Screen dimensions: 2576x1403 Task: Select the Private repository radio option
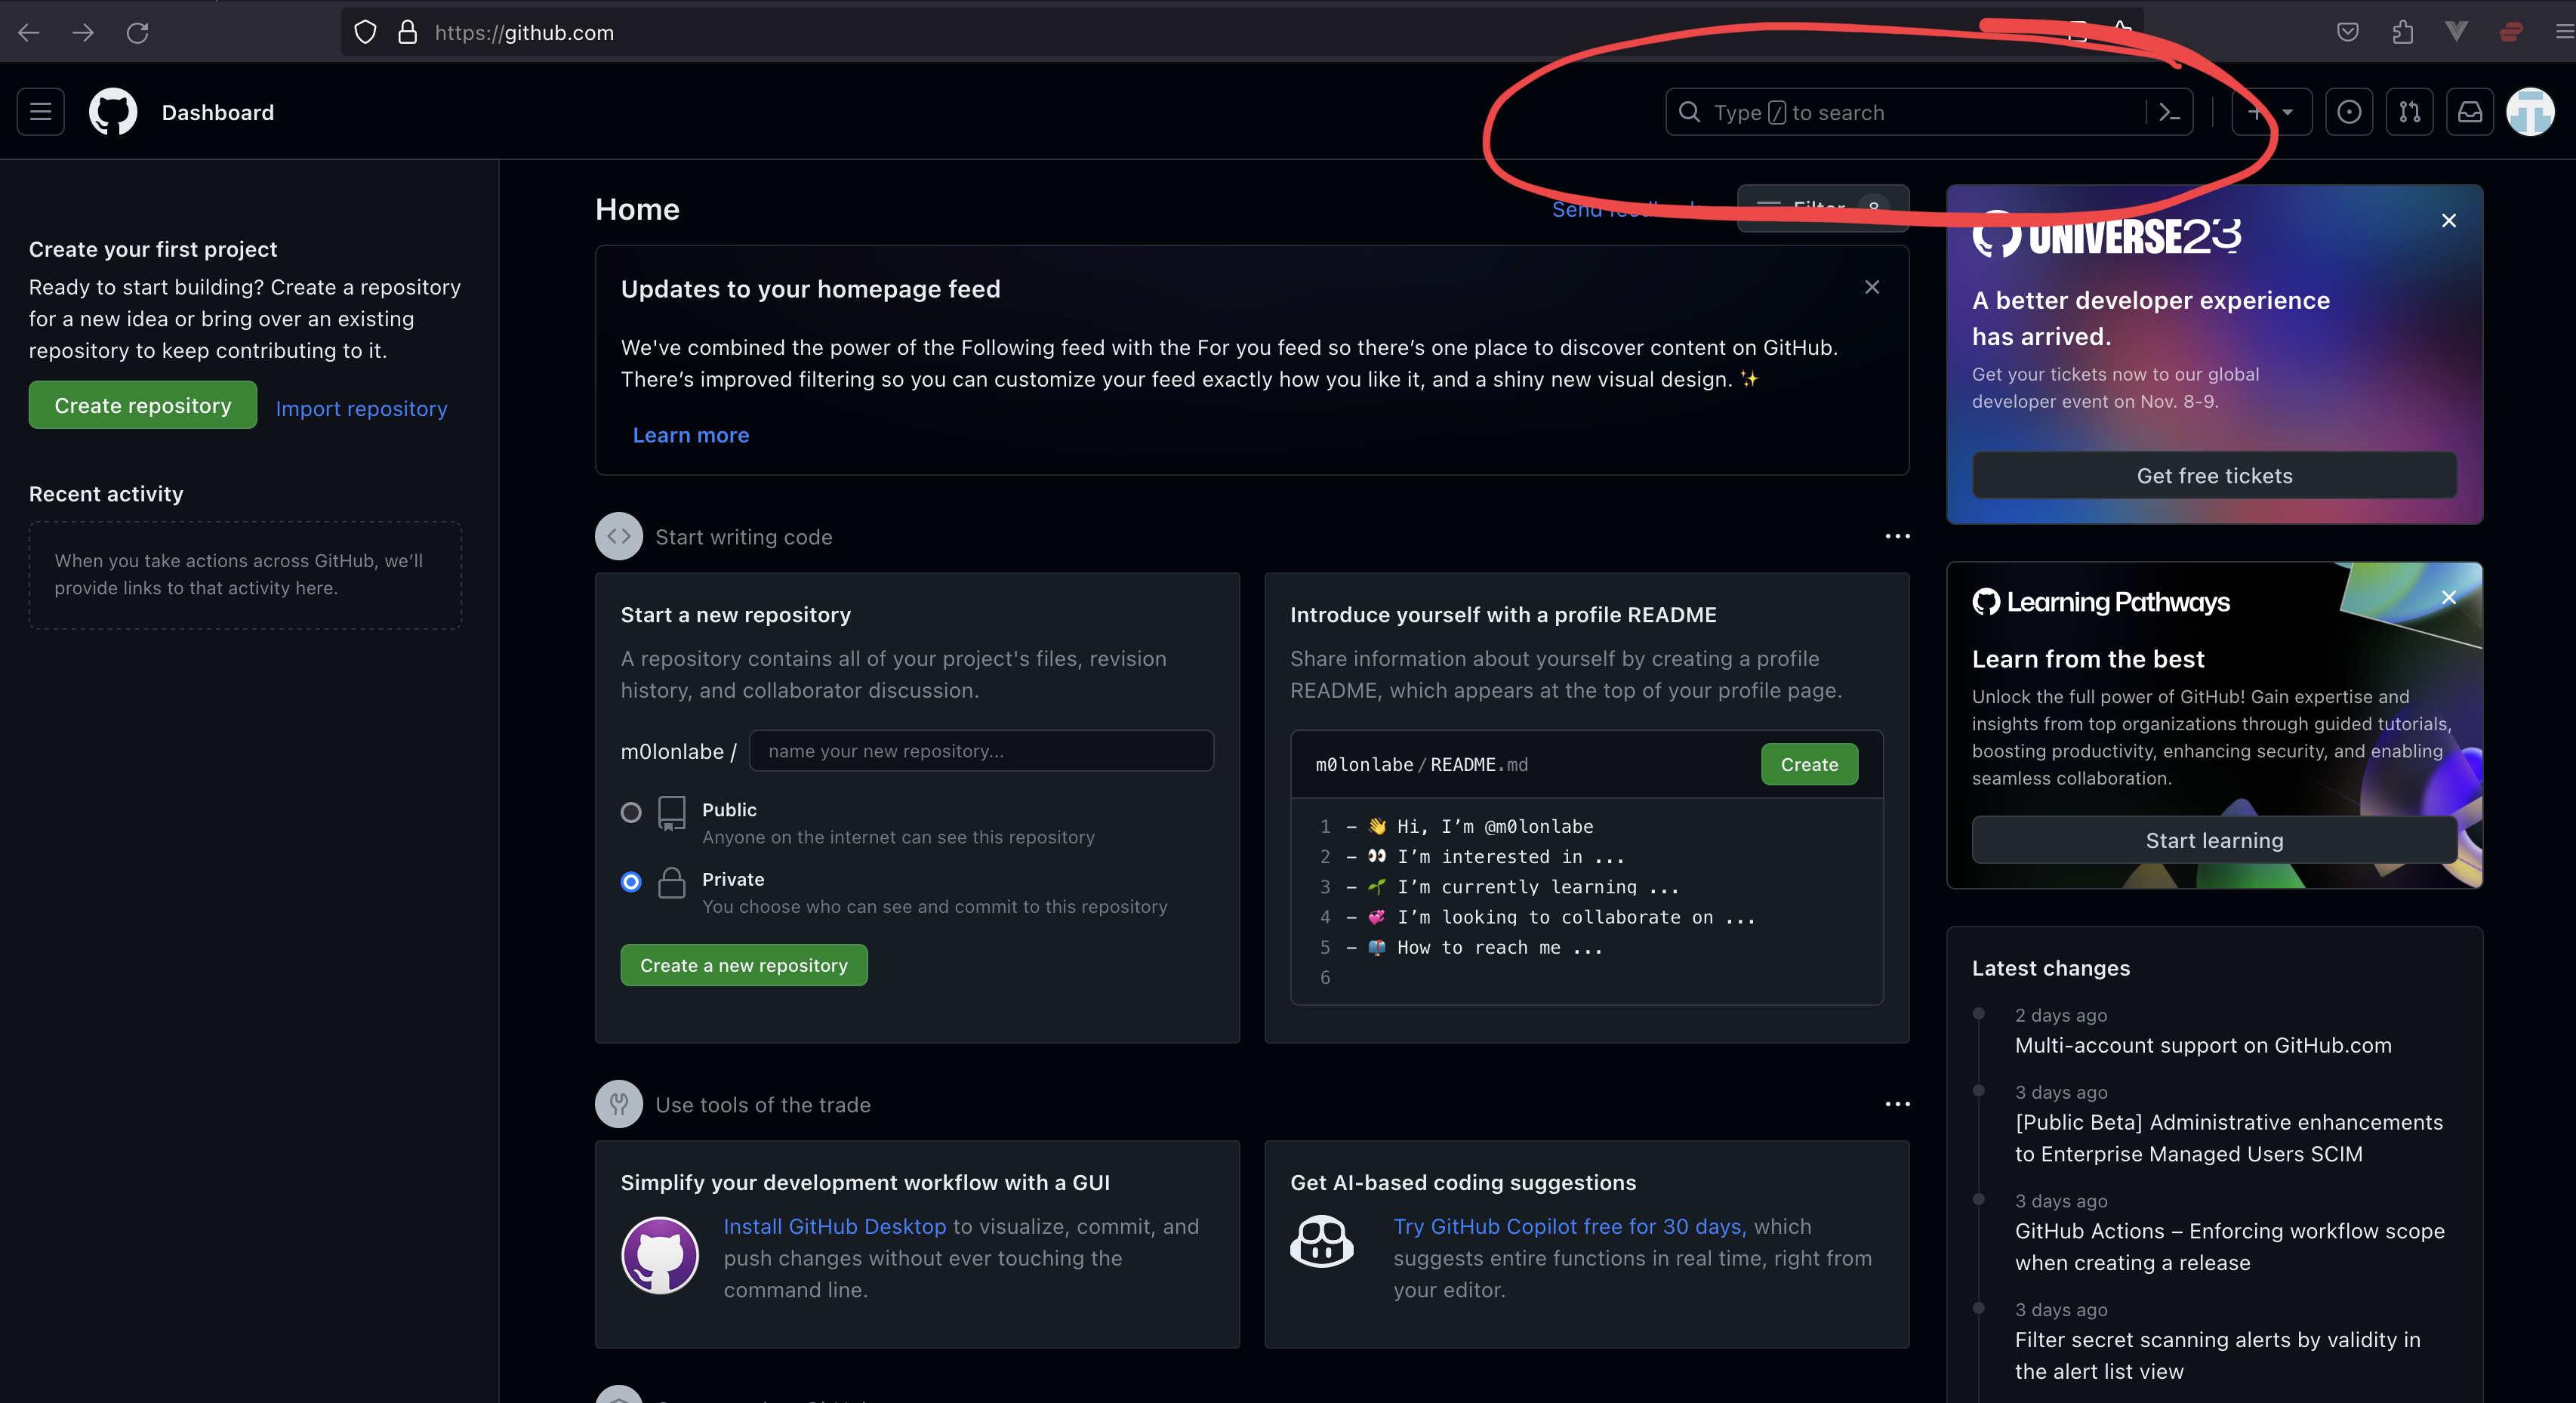[631, 882]
